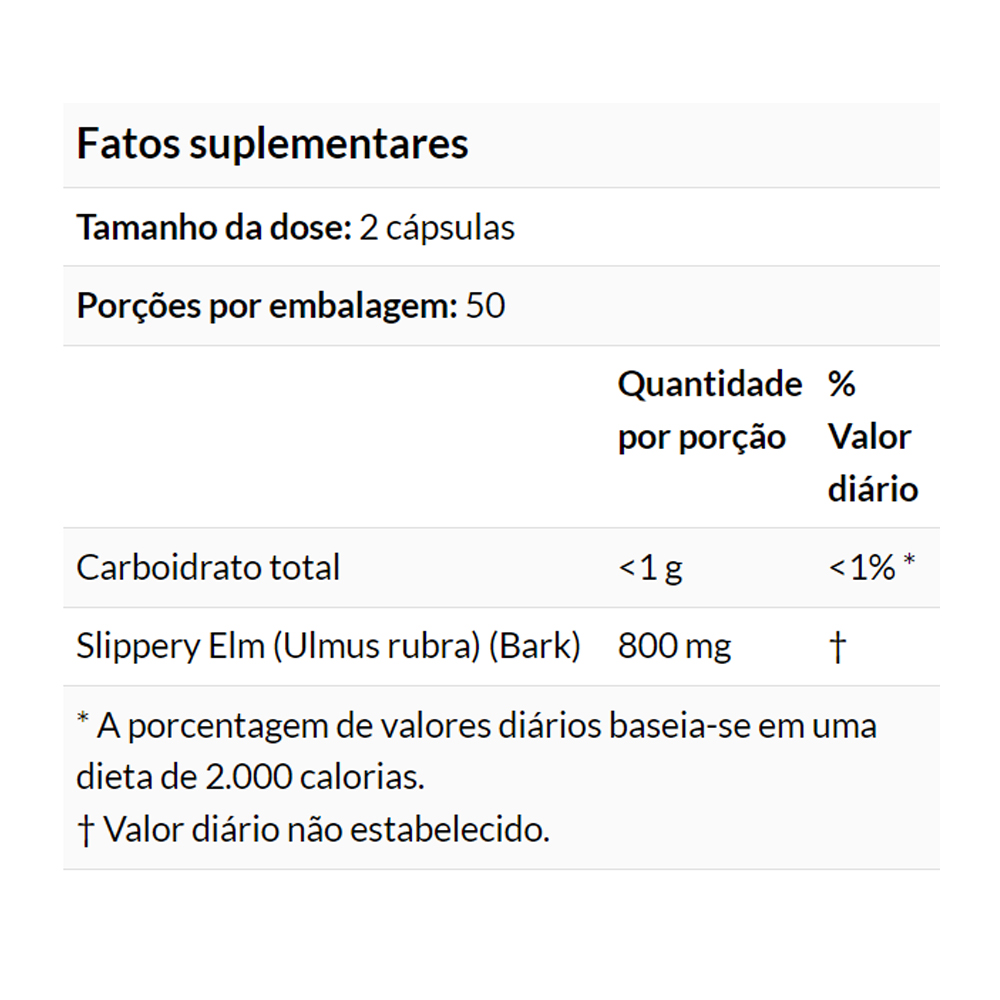This screenshot has width=1000, height=1000.
Task: Select the 'Porções por embalagem:' label
Action: pos(267,305)
